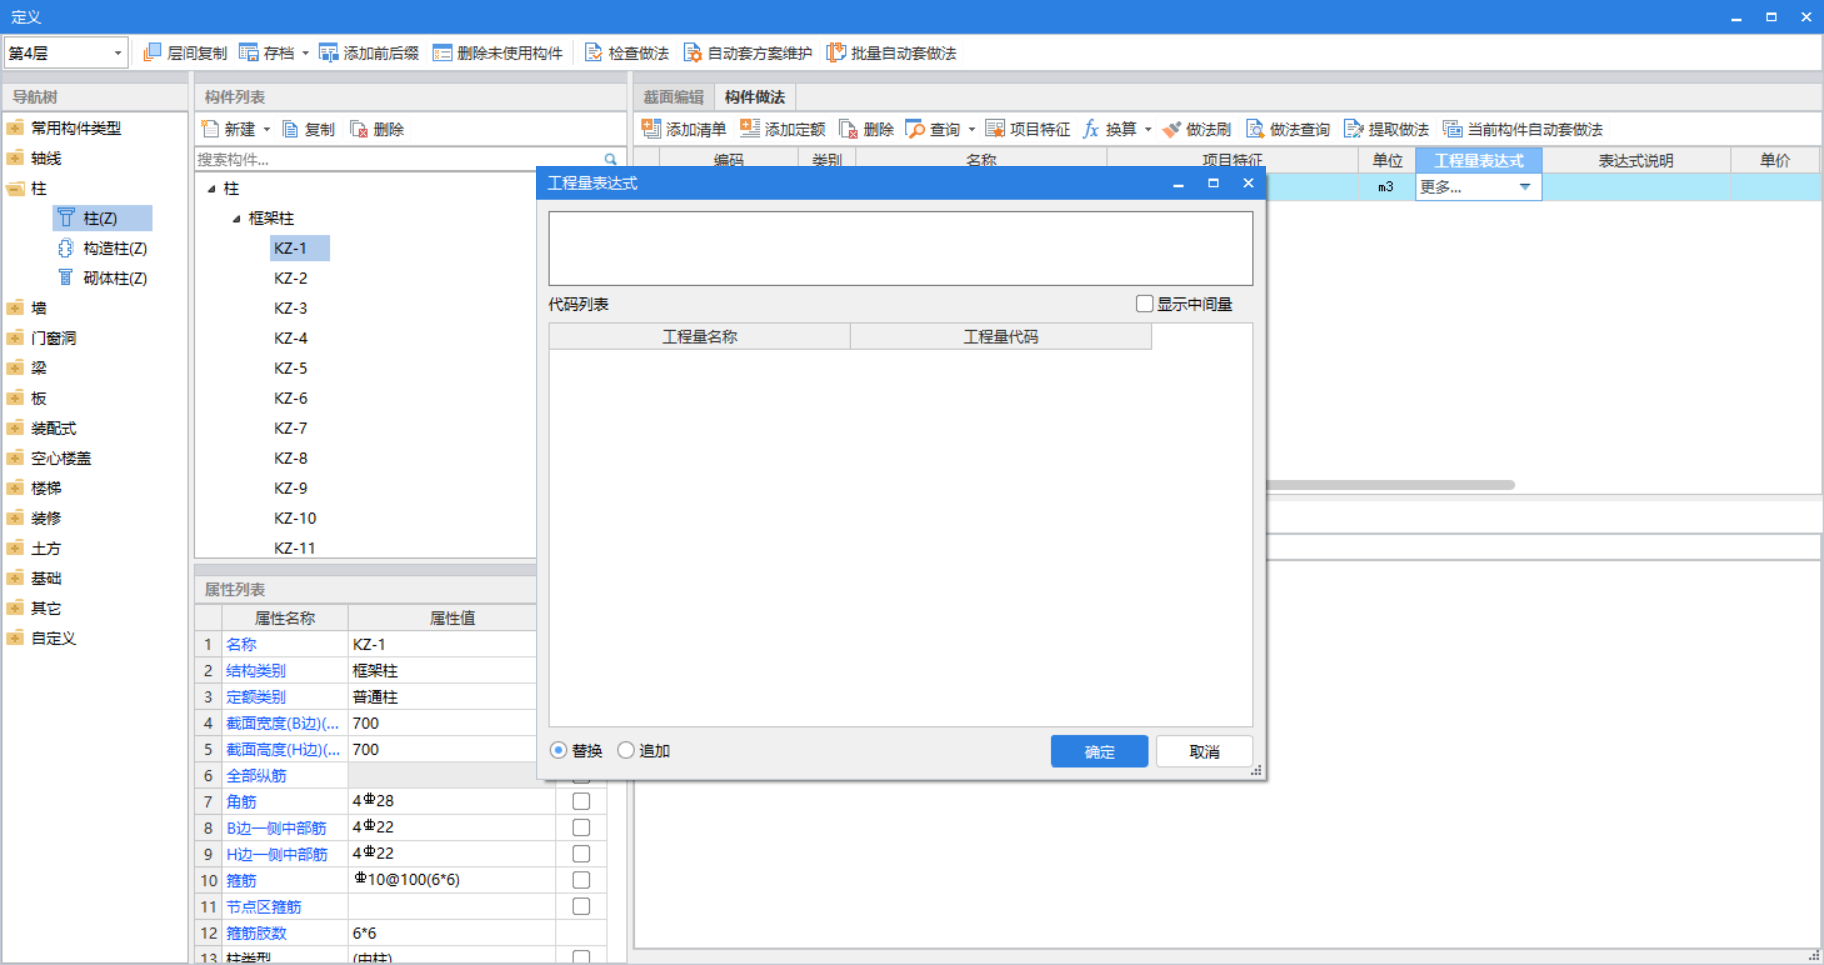Switch to the 截面编辑 tab

click(673, 97)
